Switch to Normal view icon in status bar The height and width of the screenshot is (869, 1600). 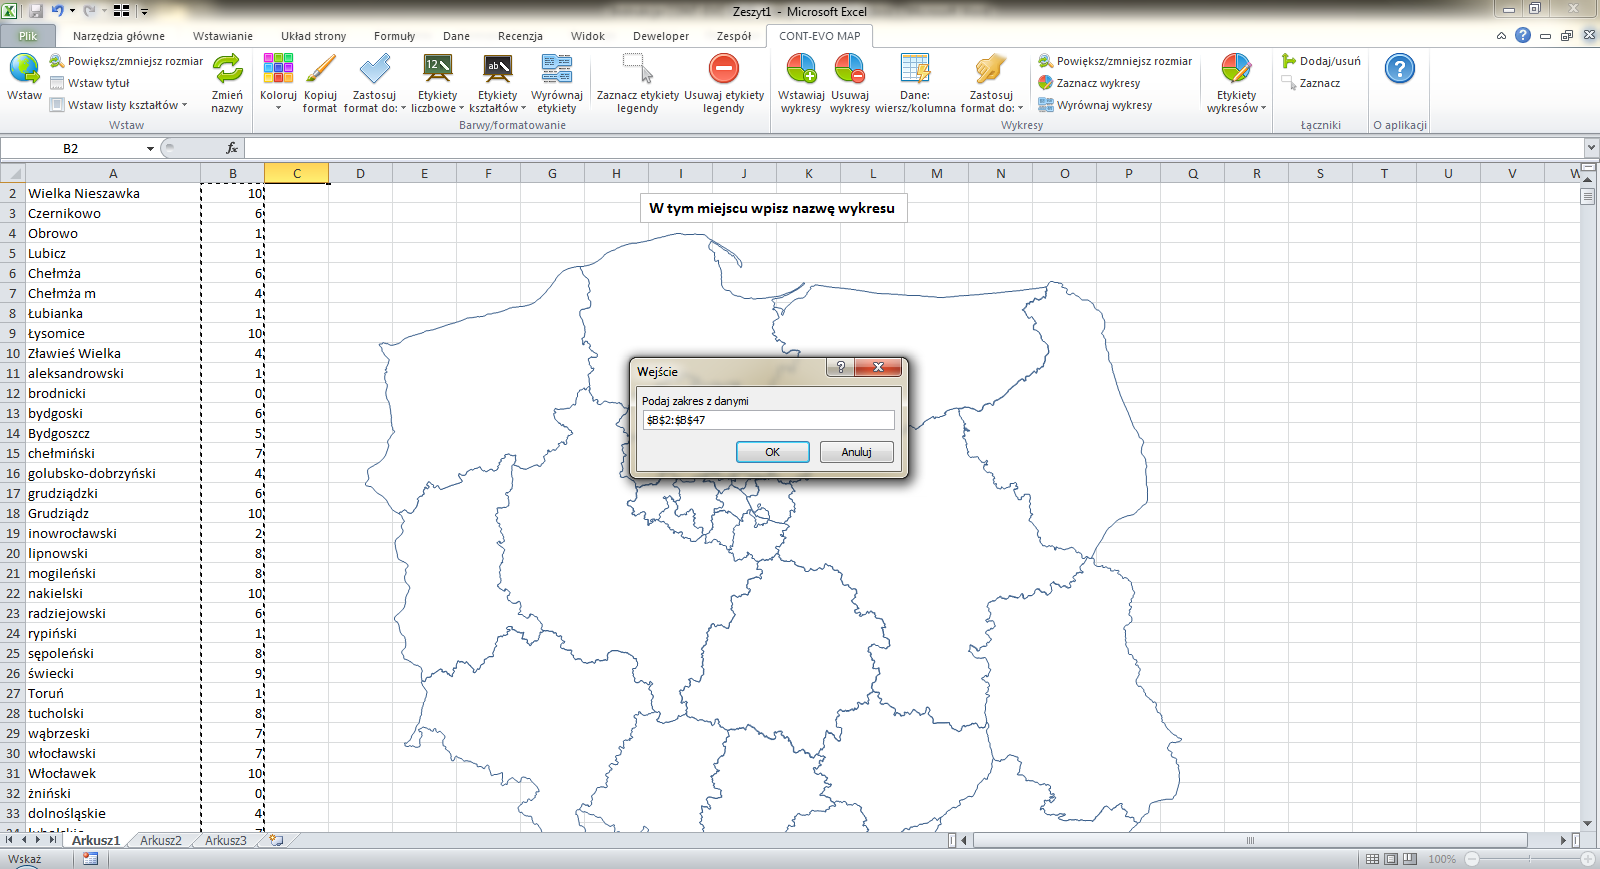coord(1373,859)
